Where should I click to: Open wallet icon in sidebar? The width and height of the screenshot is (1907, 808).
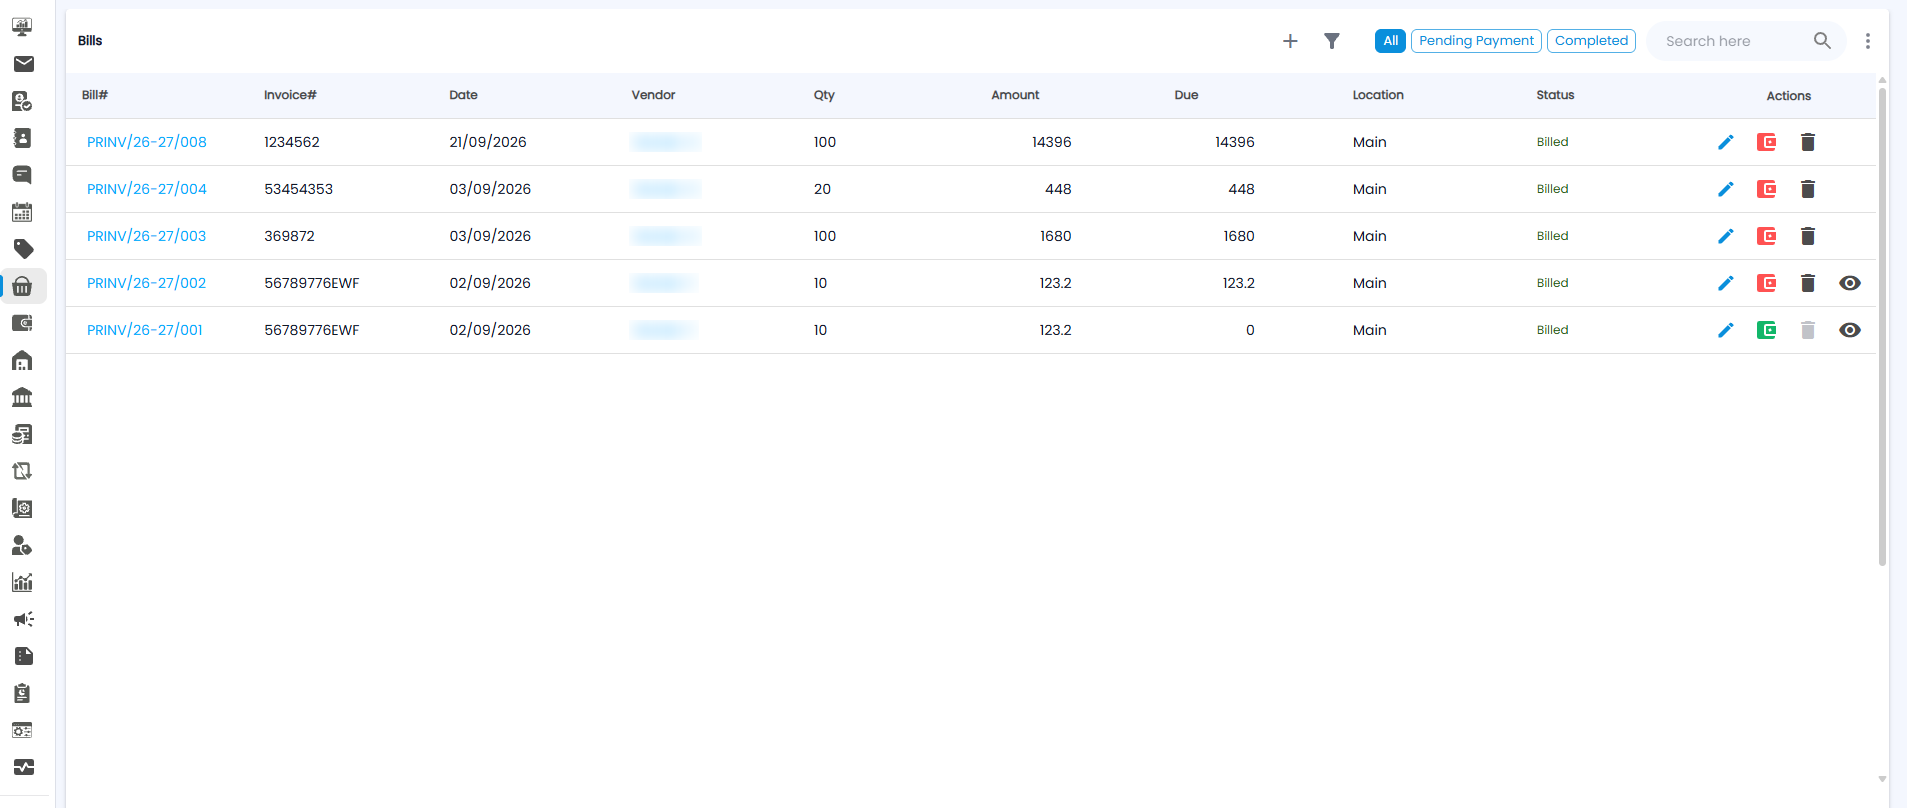pyautogui.click(x=22, y=323)
